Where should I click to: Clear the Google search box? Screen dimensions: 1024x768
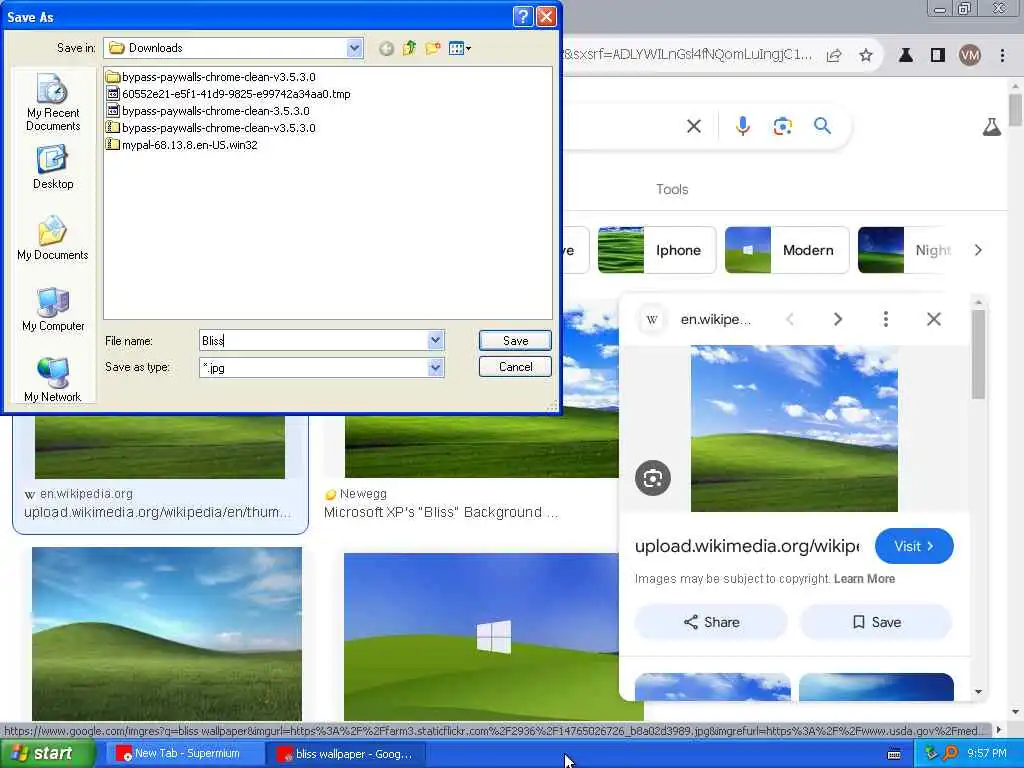click(694, 126)
